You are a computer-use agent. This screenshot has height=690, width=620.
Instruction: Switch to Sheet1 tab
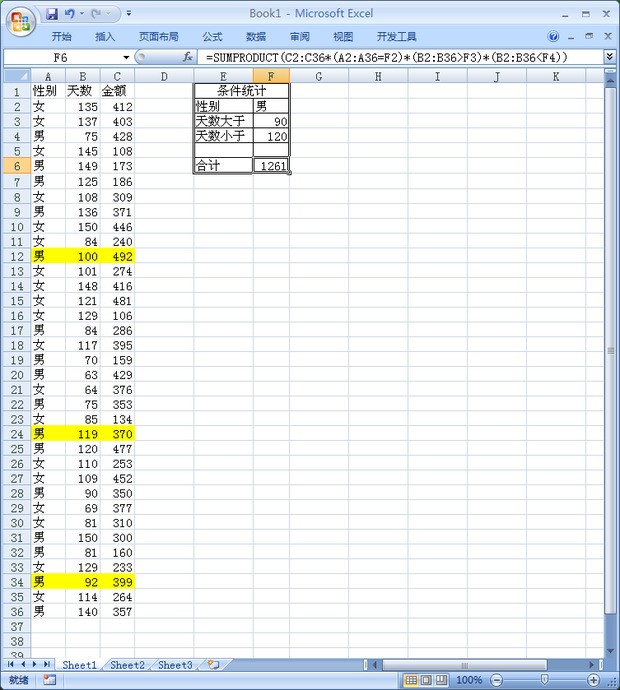[79, 664]
